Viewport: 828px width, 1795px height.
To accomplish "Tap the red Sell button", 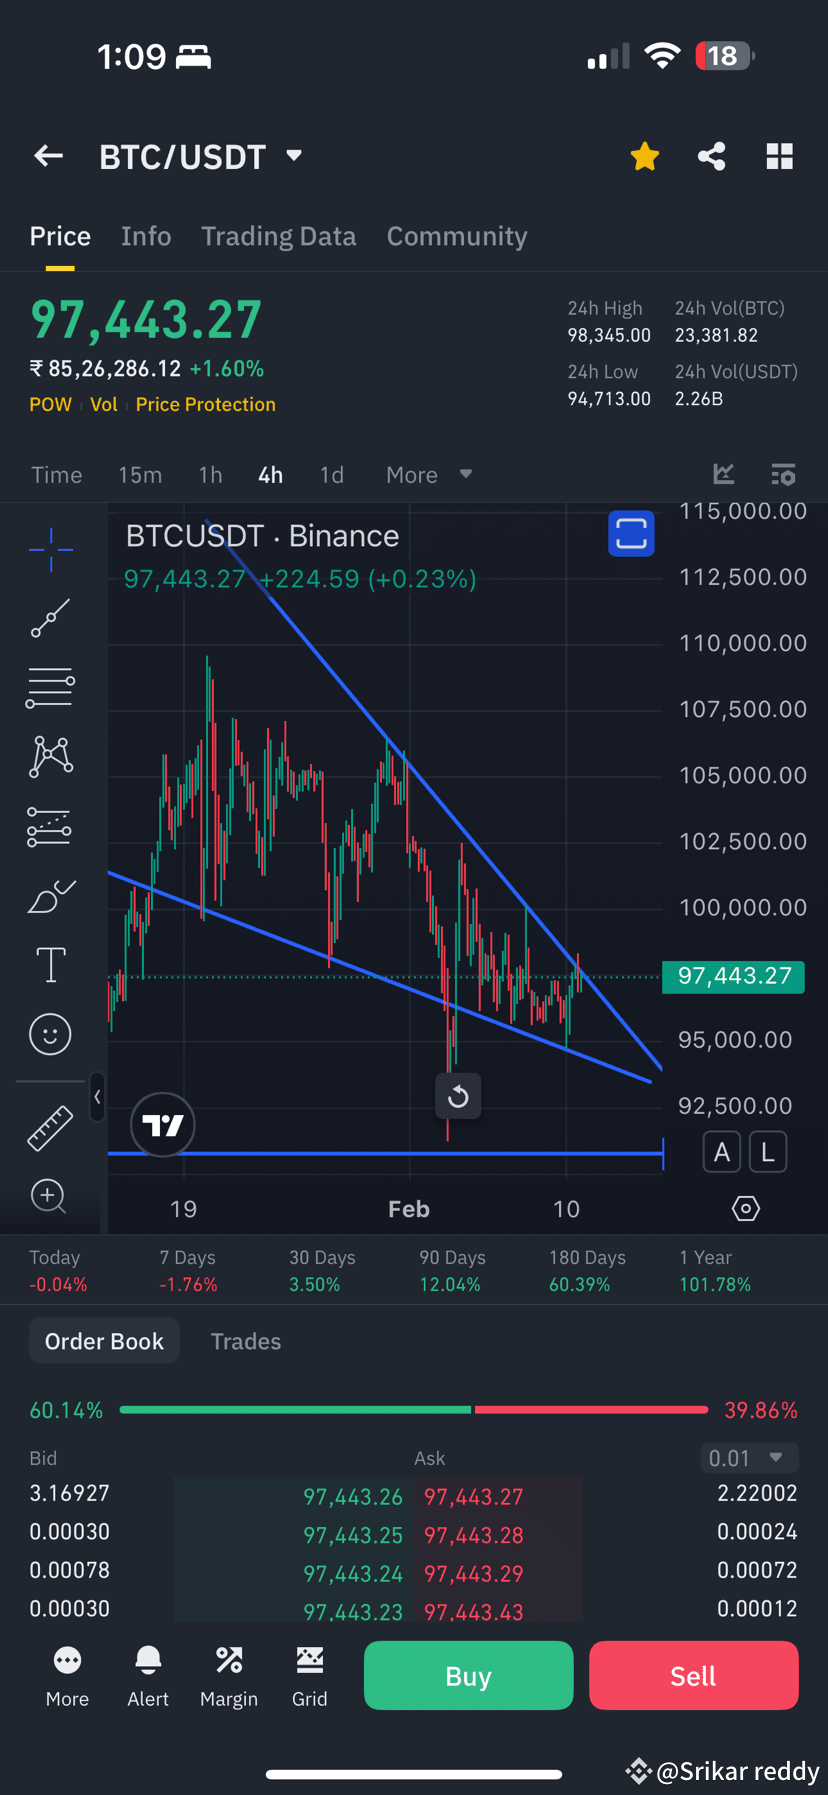I will click(x=694, y=1675).
